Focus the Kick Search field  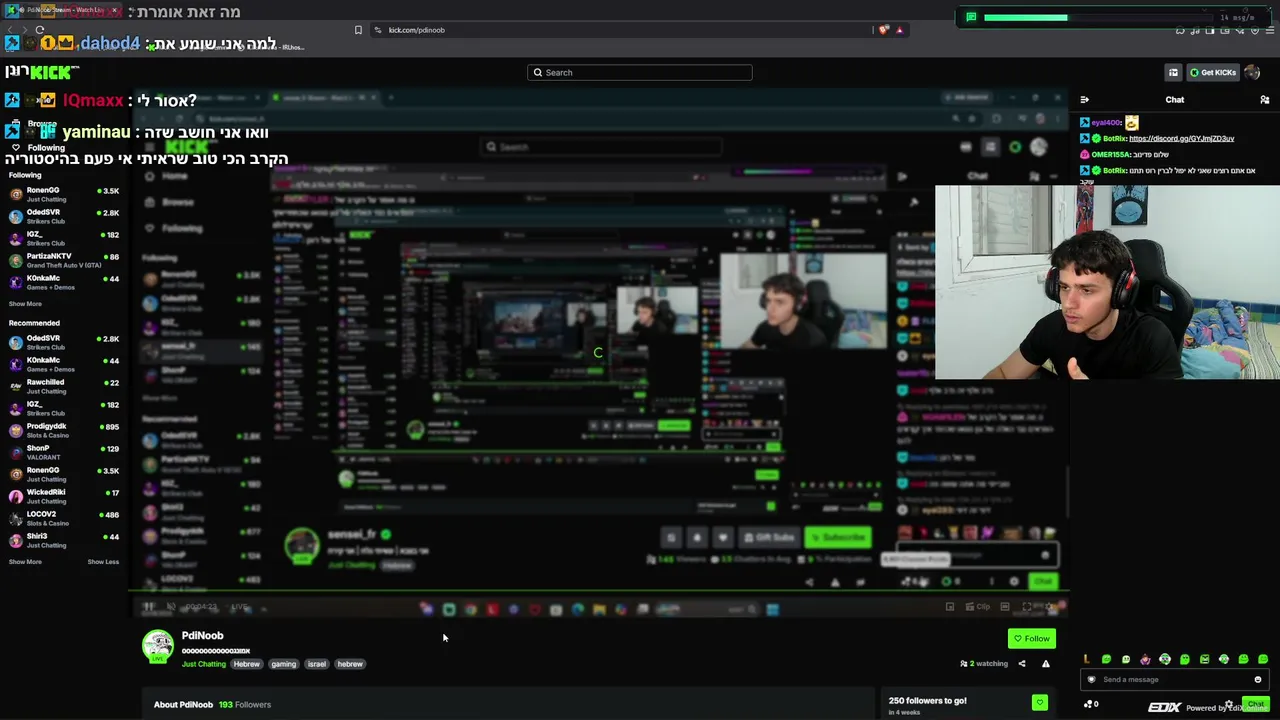[640, 72]
